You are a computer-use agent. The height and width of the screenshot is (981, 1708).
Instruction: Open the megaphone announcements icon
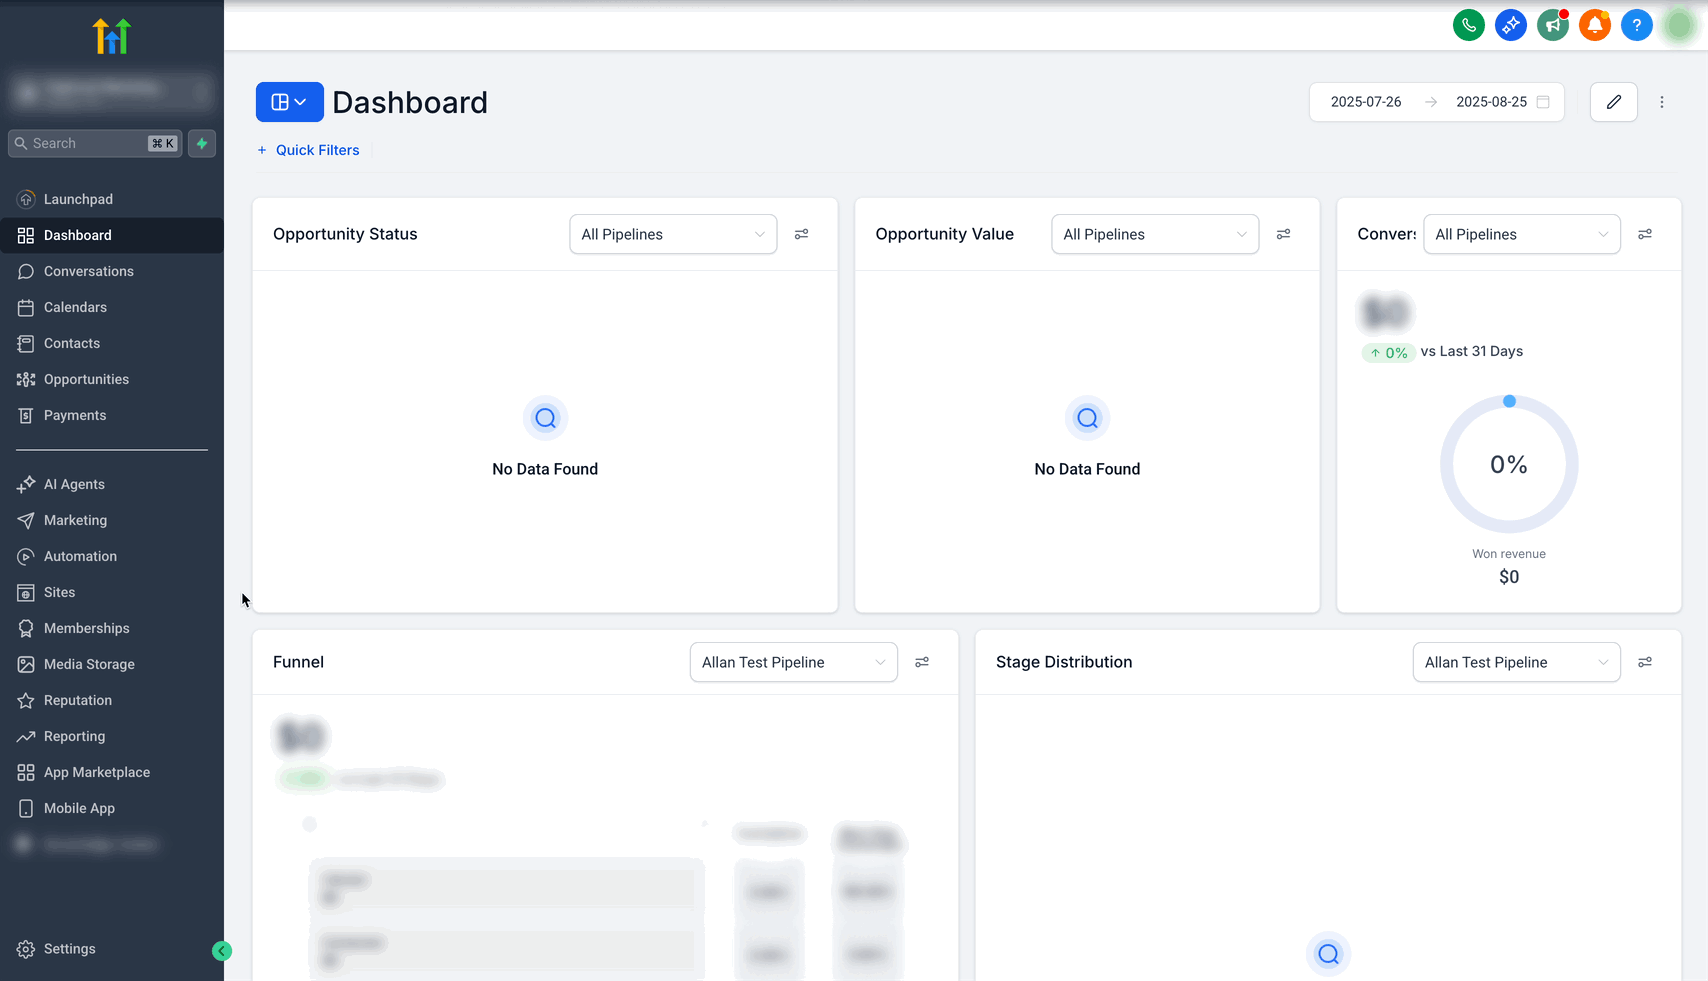click(1552, 25)
